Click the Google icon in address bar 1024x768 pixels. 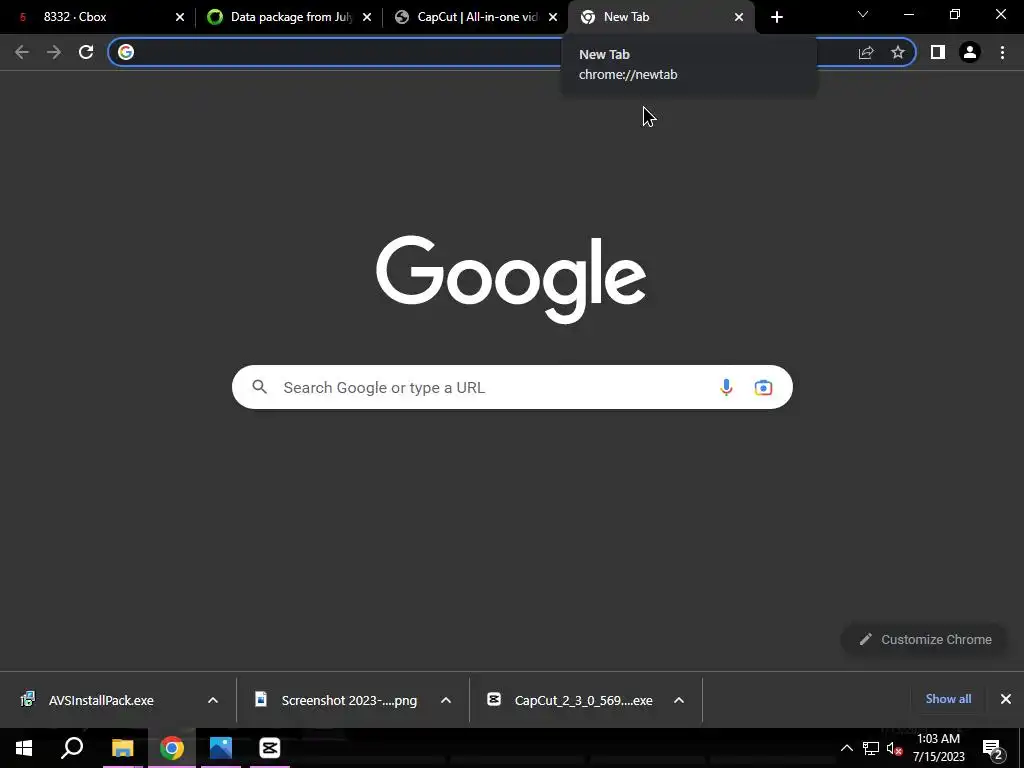click(x=126, y=52)
